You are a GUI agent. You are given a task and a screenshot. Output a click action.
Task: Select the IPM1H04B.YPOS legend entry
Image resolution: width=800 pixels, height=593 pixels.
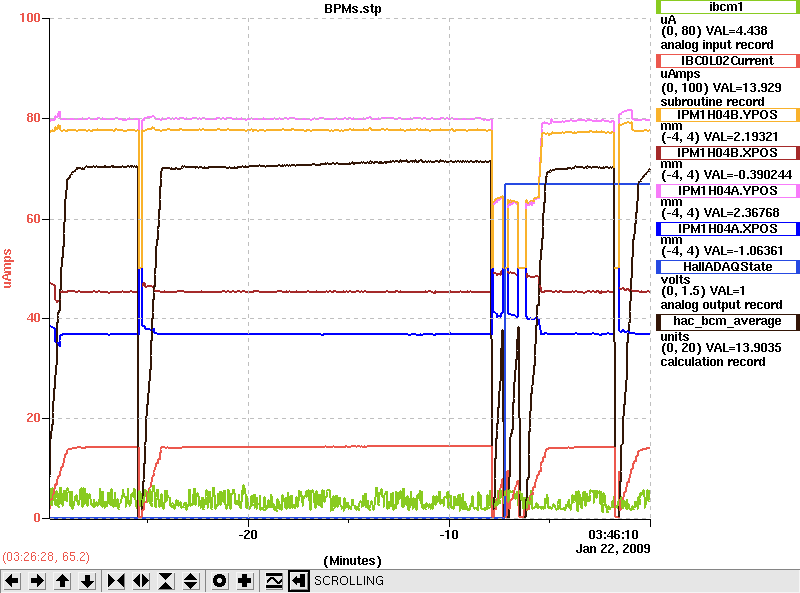point(727,115)
